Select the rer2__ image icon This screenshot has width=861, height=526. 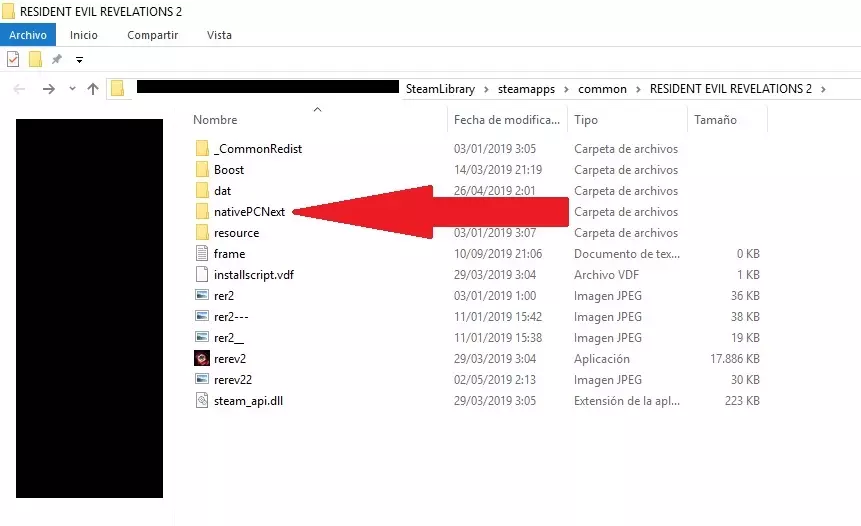[202, 337]
